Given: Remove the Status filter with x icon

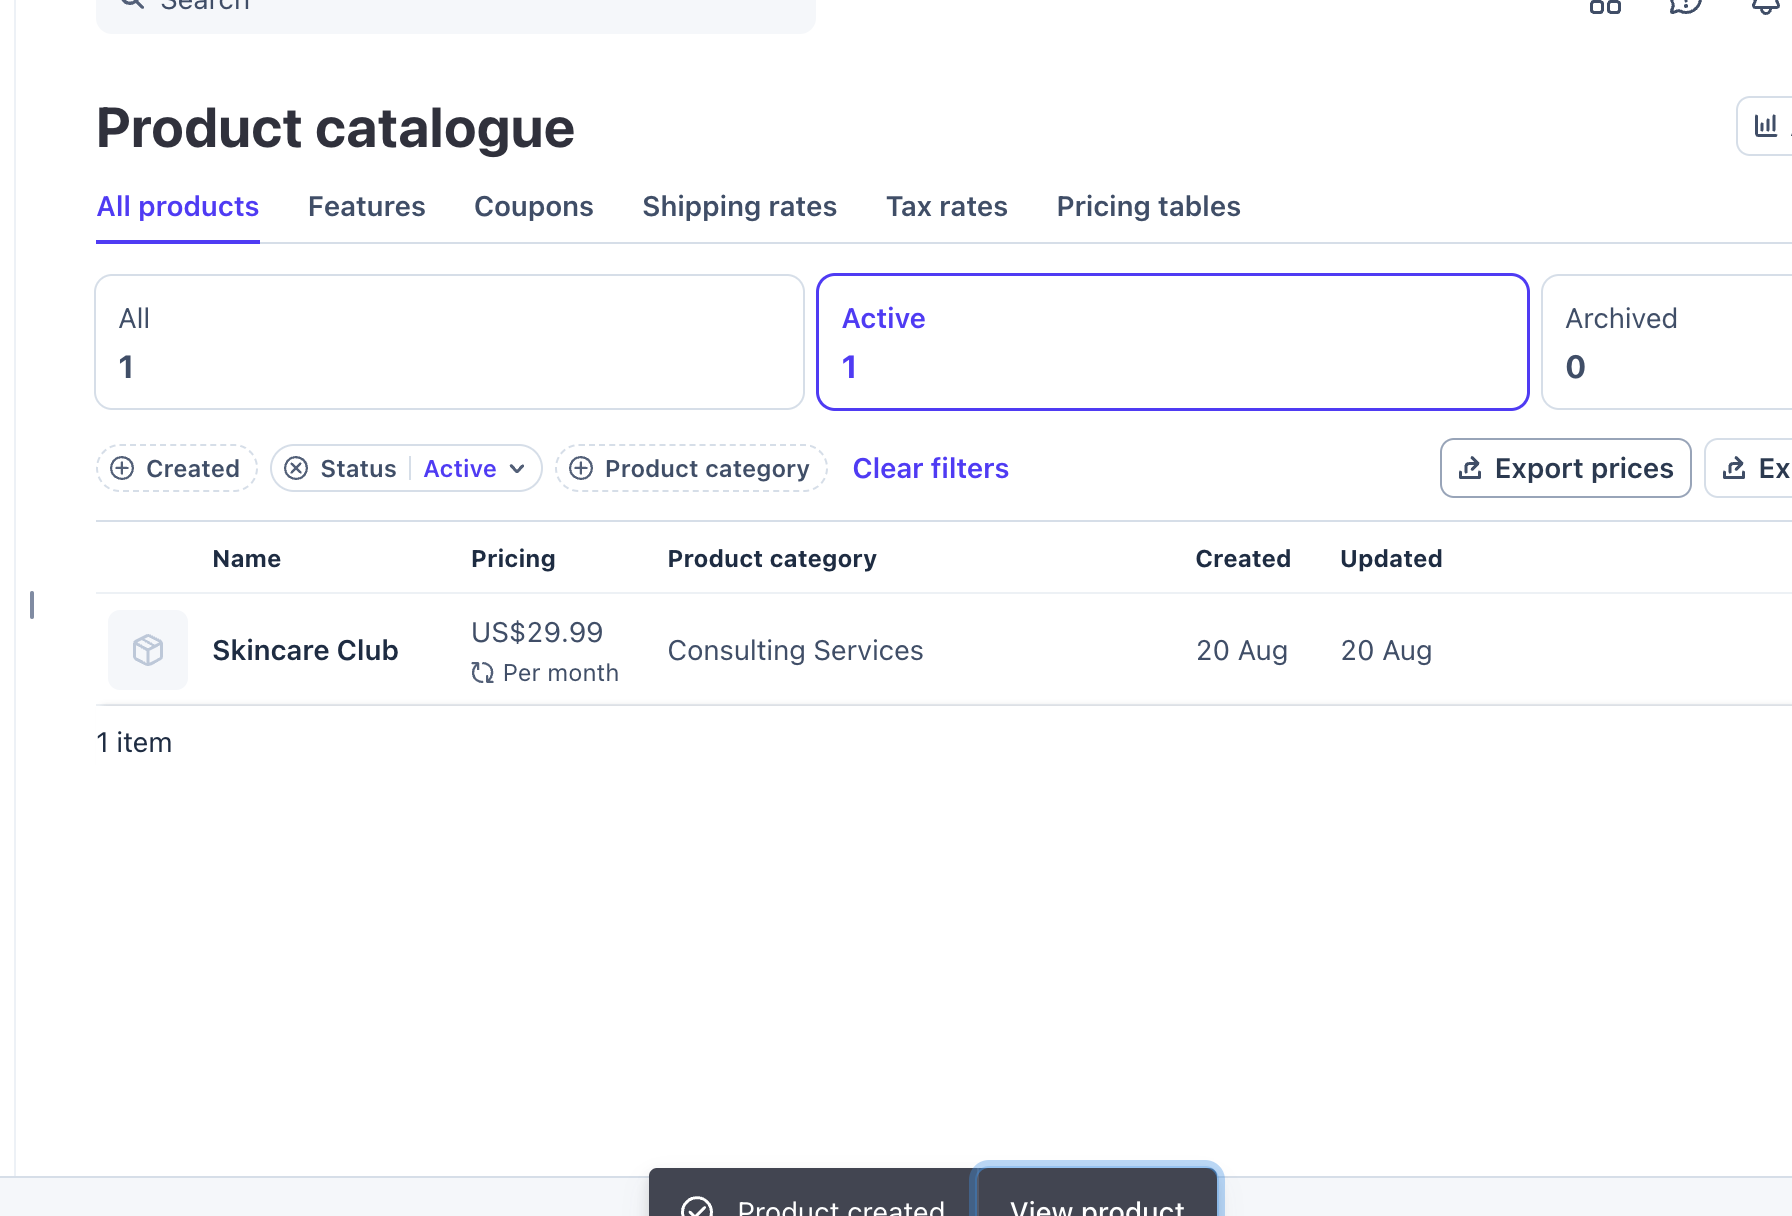Looking at the screenshot, I should tap(296, 468).
